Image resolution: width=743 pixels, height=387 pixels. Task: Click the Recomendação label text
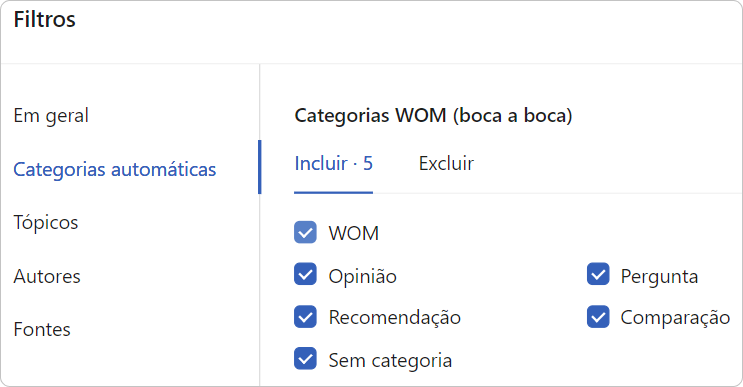(395, 318)
